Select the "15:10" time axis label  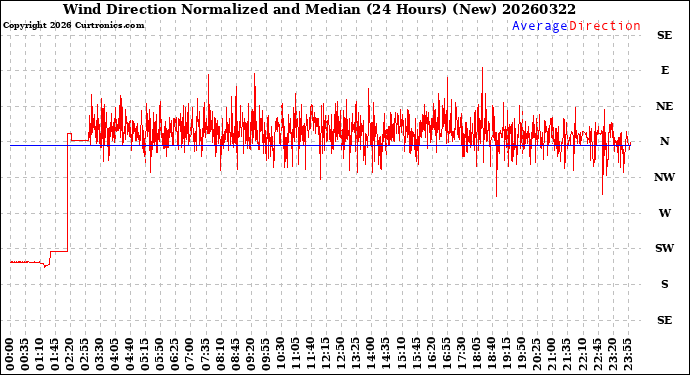click(x=400, y=354)
